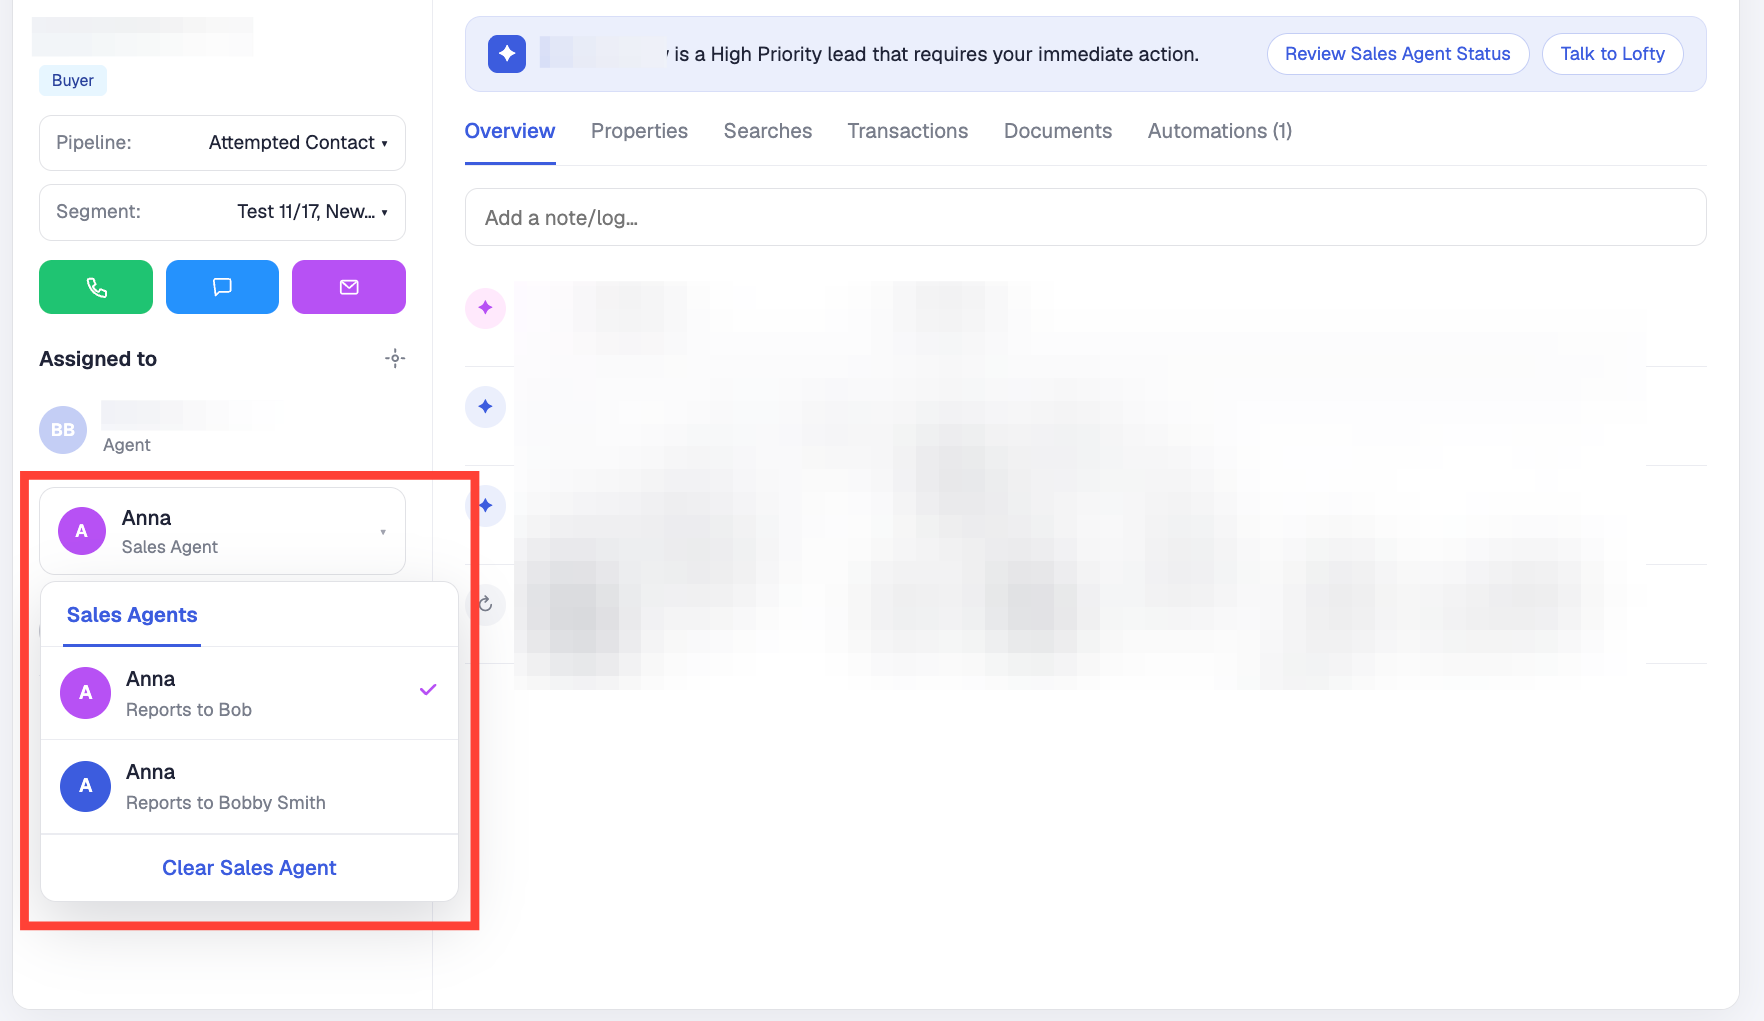
Task: Open the blue text message button
Action: pyautogui.click(x=222, y=287)
